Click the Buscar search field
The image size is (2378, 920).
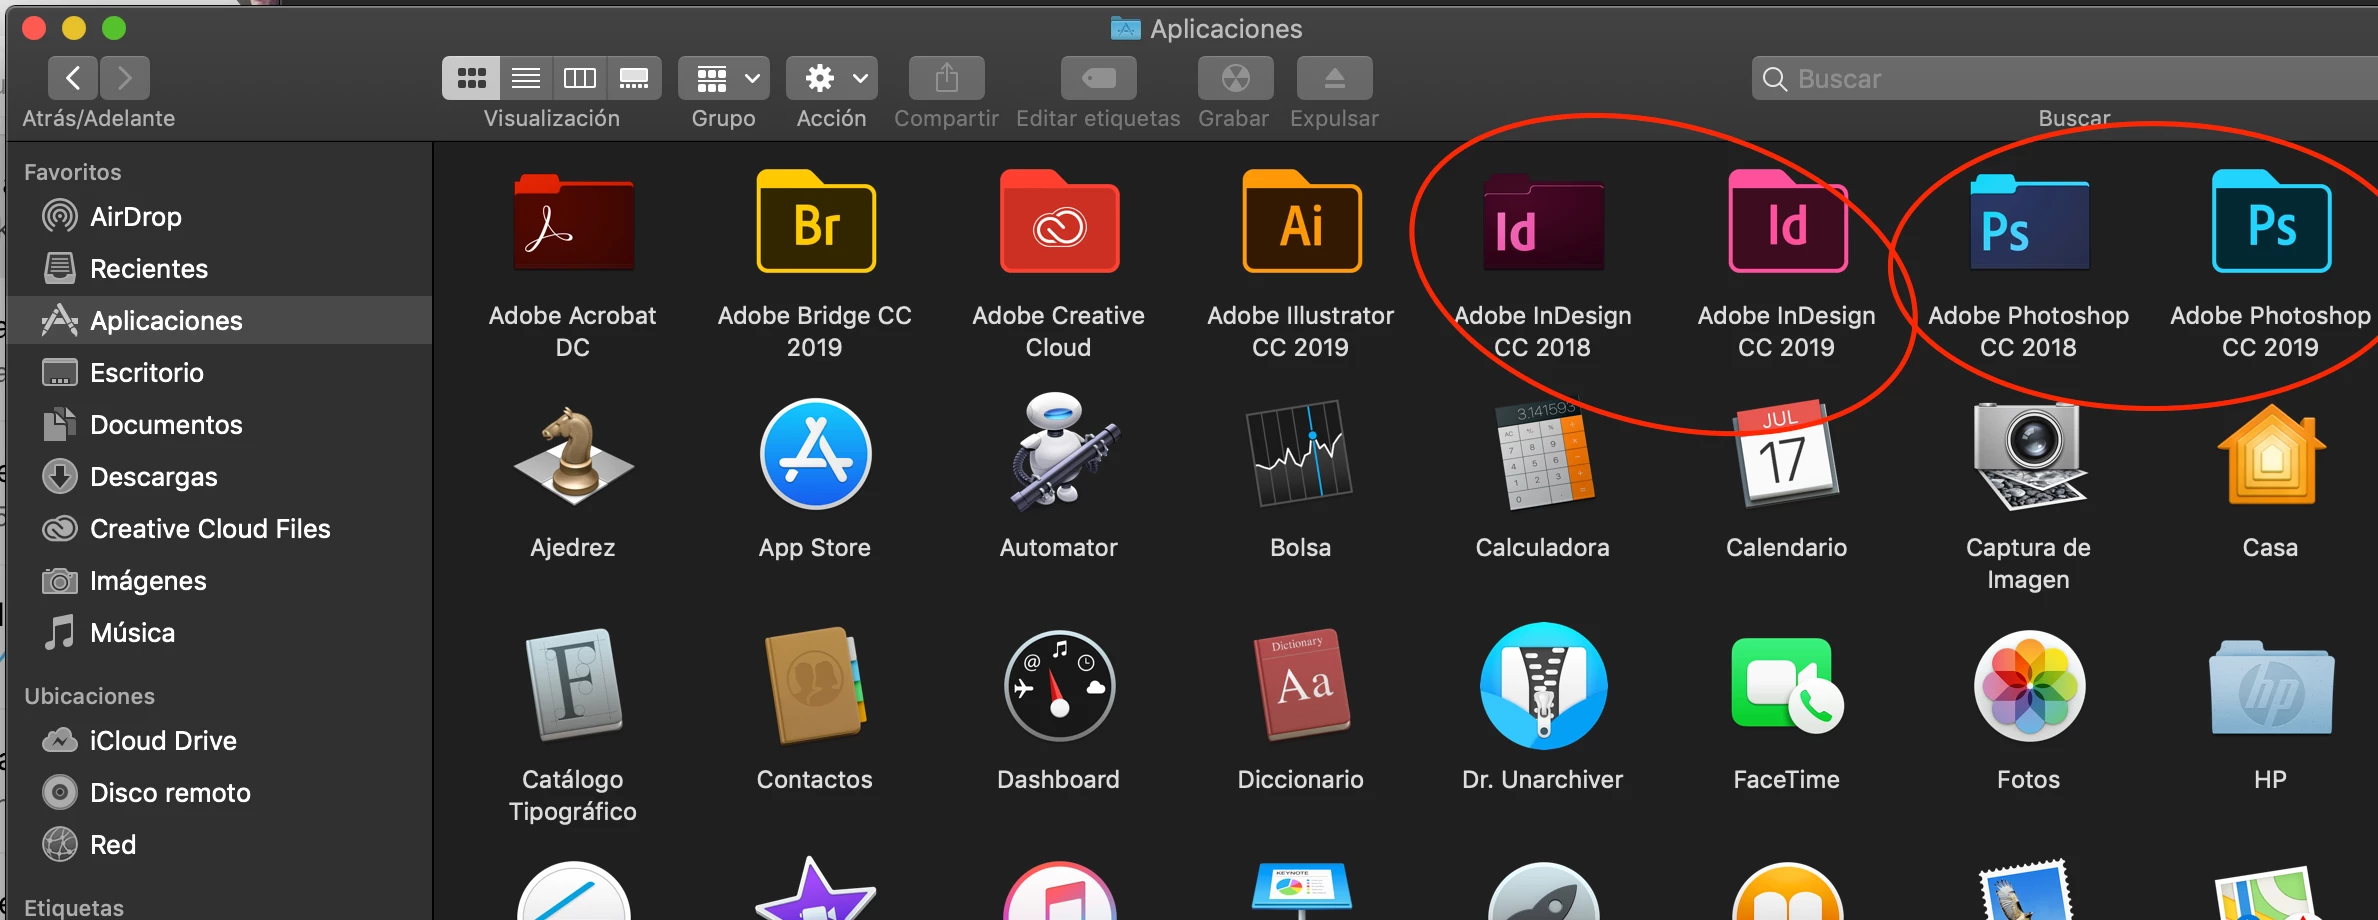(2065, 78)
